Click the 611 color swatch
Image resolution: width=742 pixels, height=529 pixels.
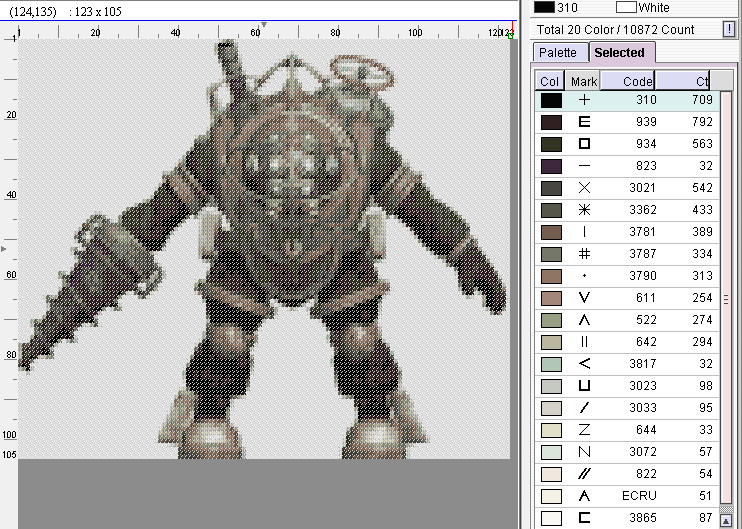coord(551,298)
